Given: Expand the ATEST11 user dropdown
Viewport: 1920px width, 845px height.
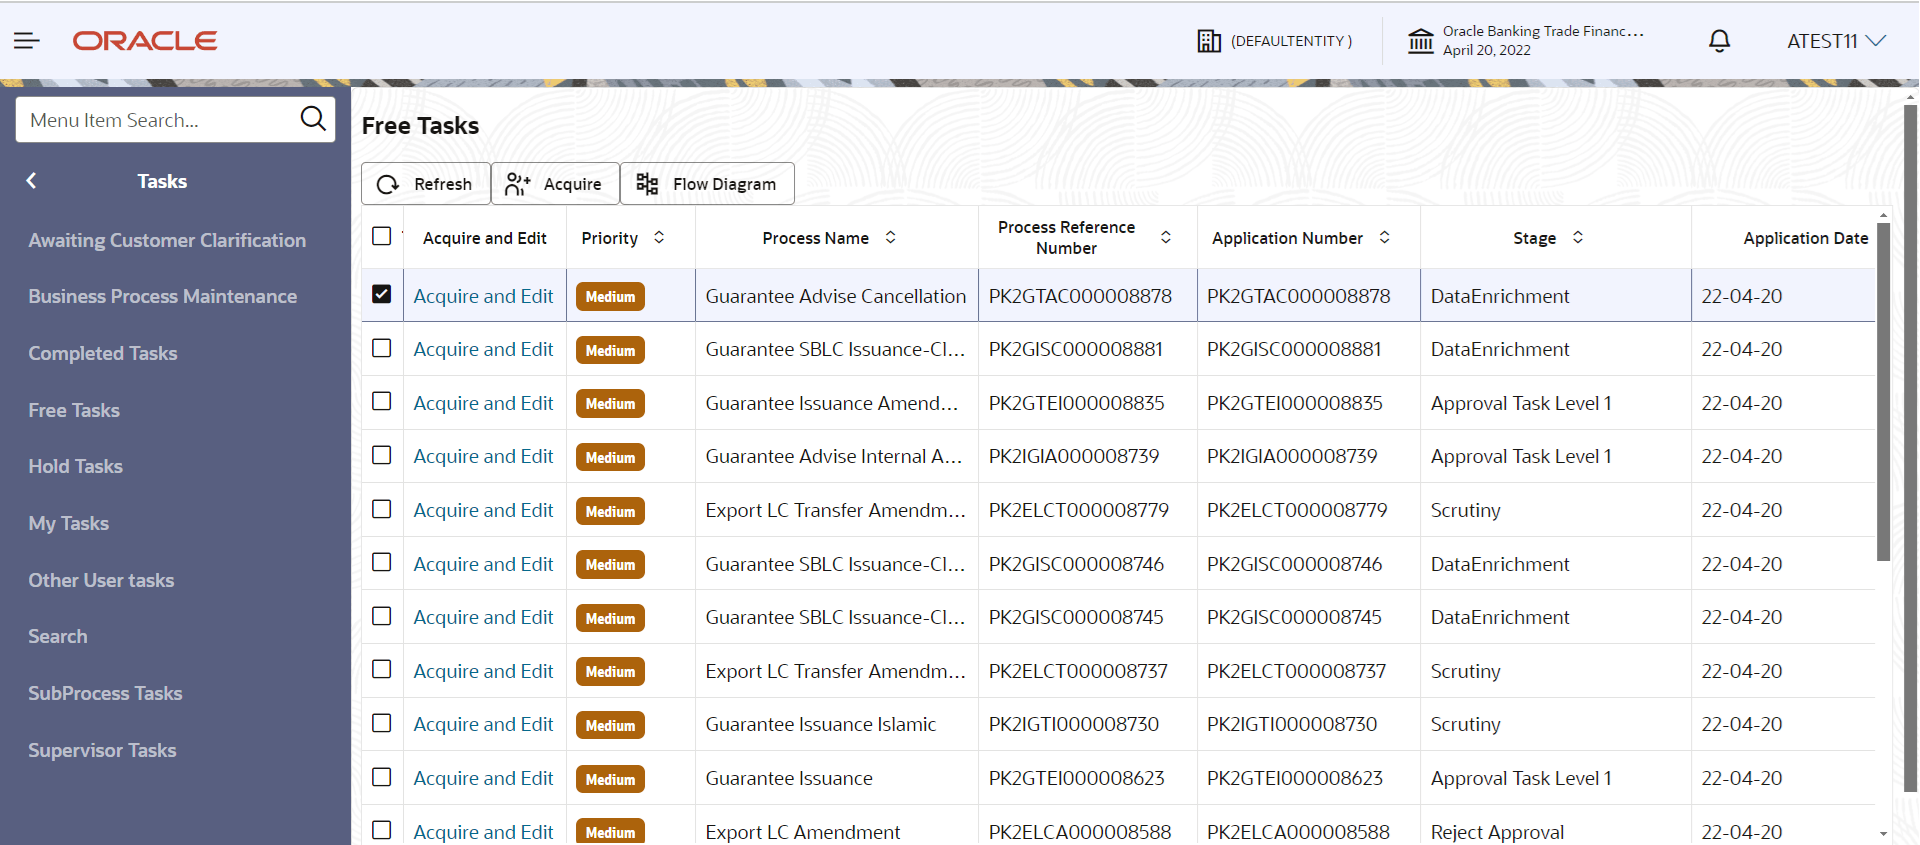Looking at the screenshot, I should coord(1836,41).
